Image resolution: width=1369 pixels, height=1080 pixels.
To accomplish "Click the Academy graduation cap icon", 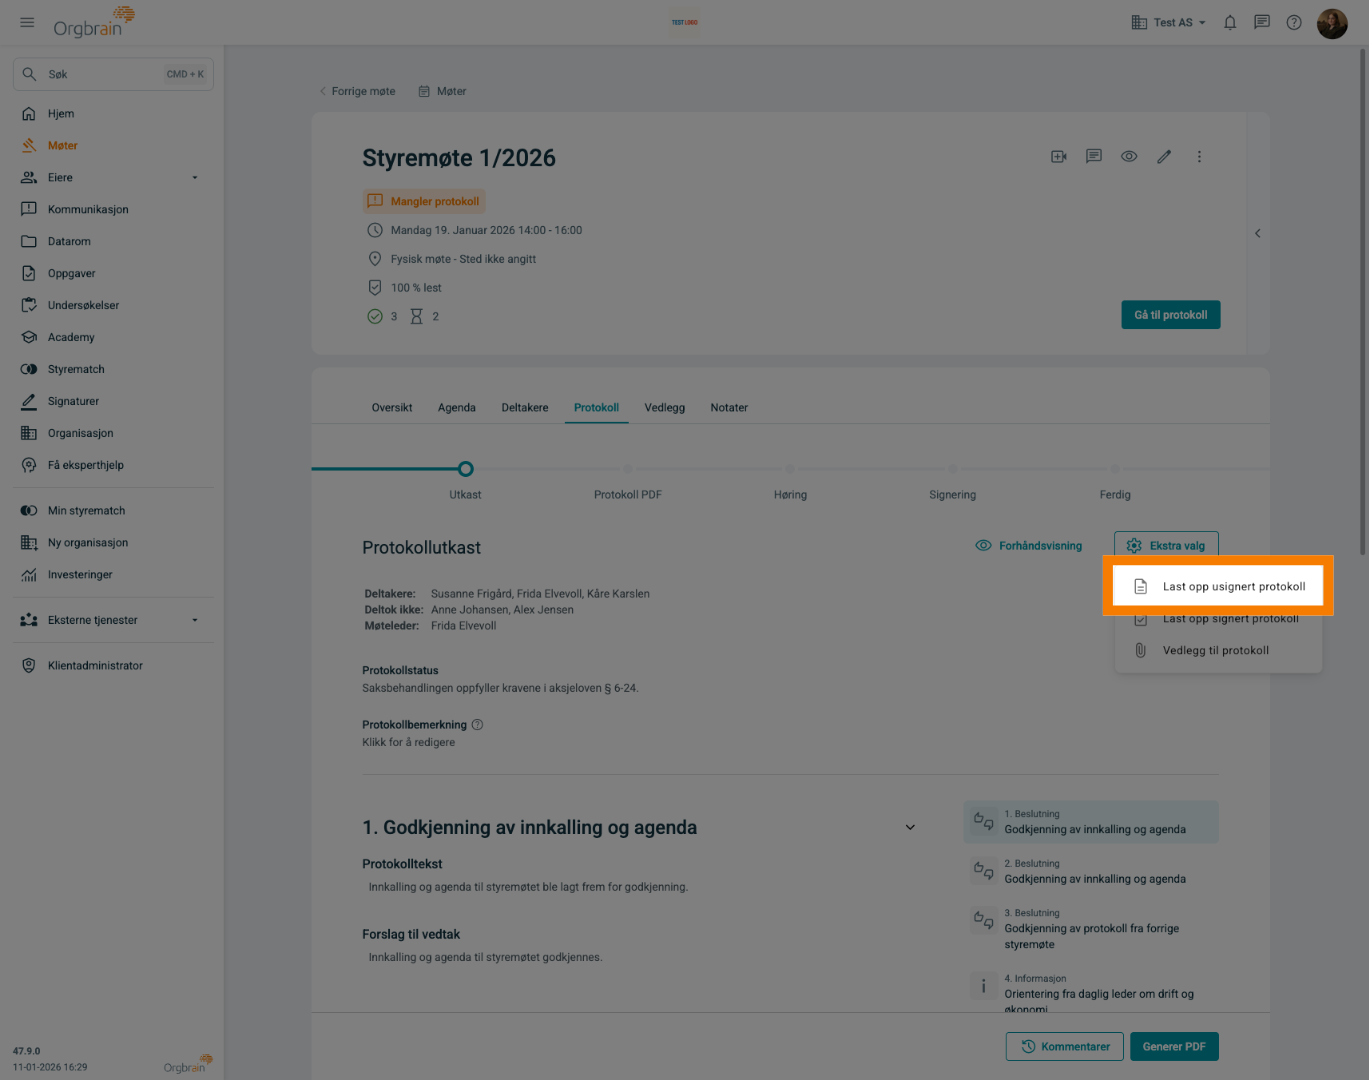I will click(x=29, y=338).
